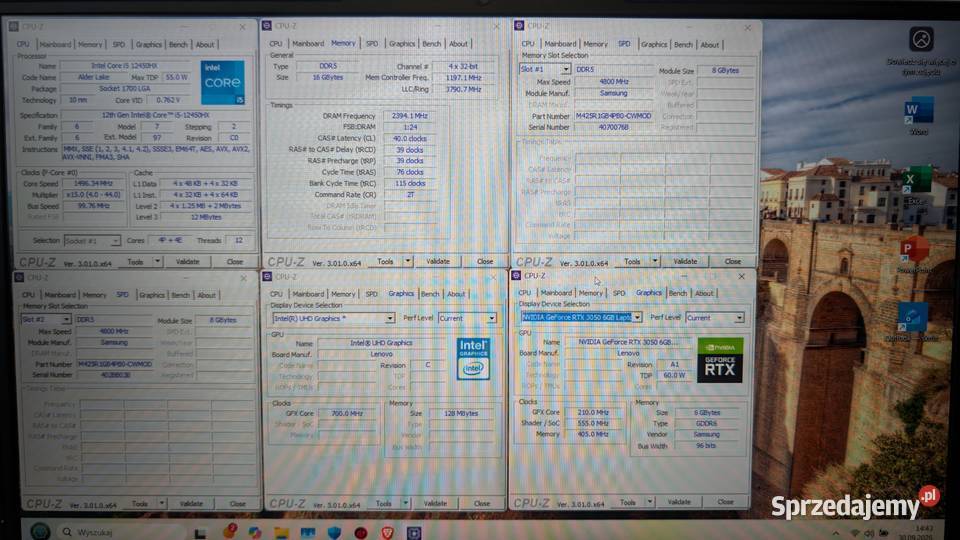
Task: Click the Intel Graphics logo in the UHD Graphics window
Action: (x=473, y=358)
